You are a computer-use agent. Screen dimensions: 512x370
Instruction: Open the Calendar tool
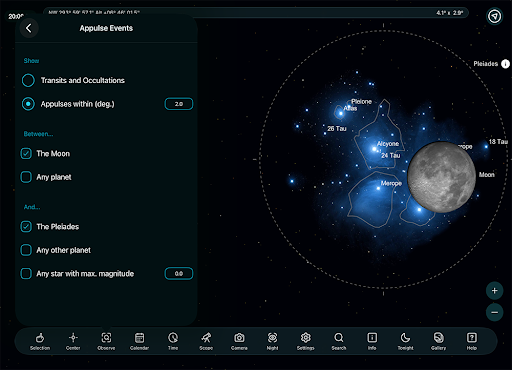point(139,341)
